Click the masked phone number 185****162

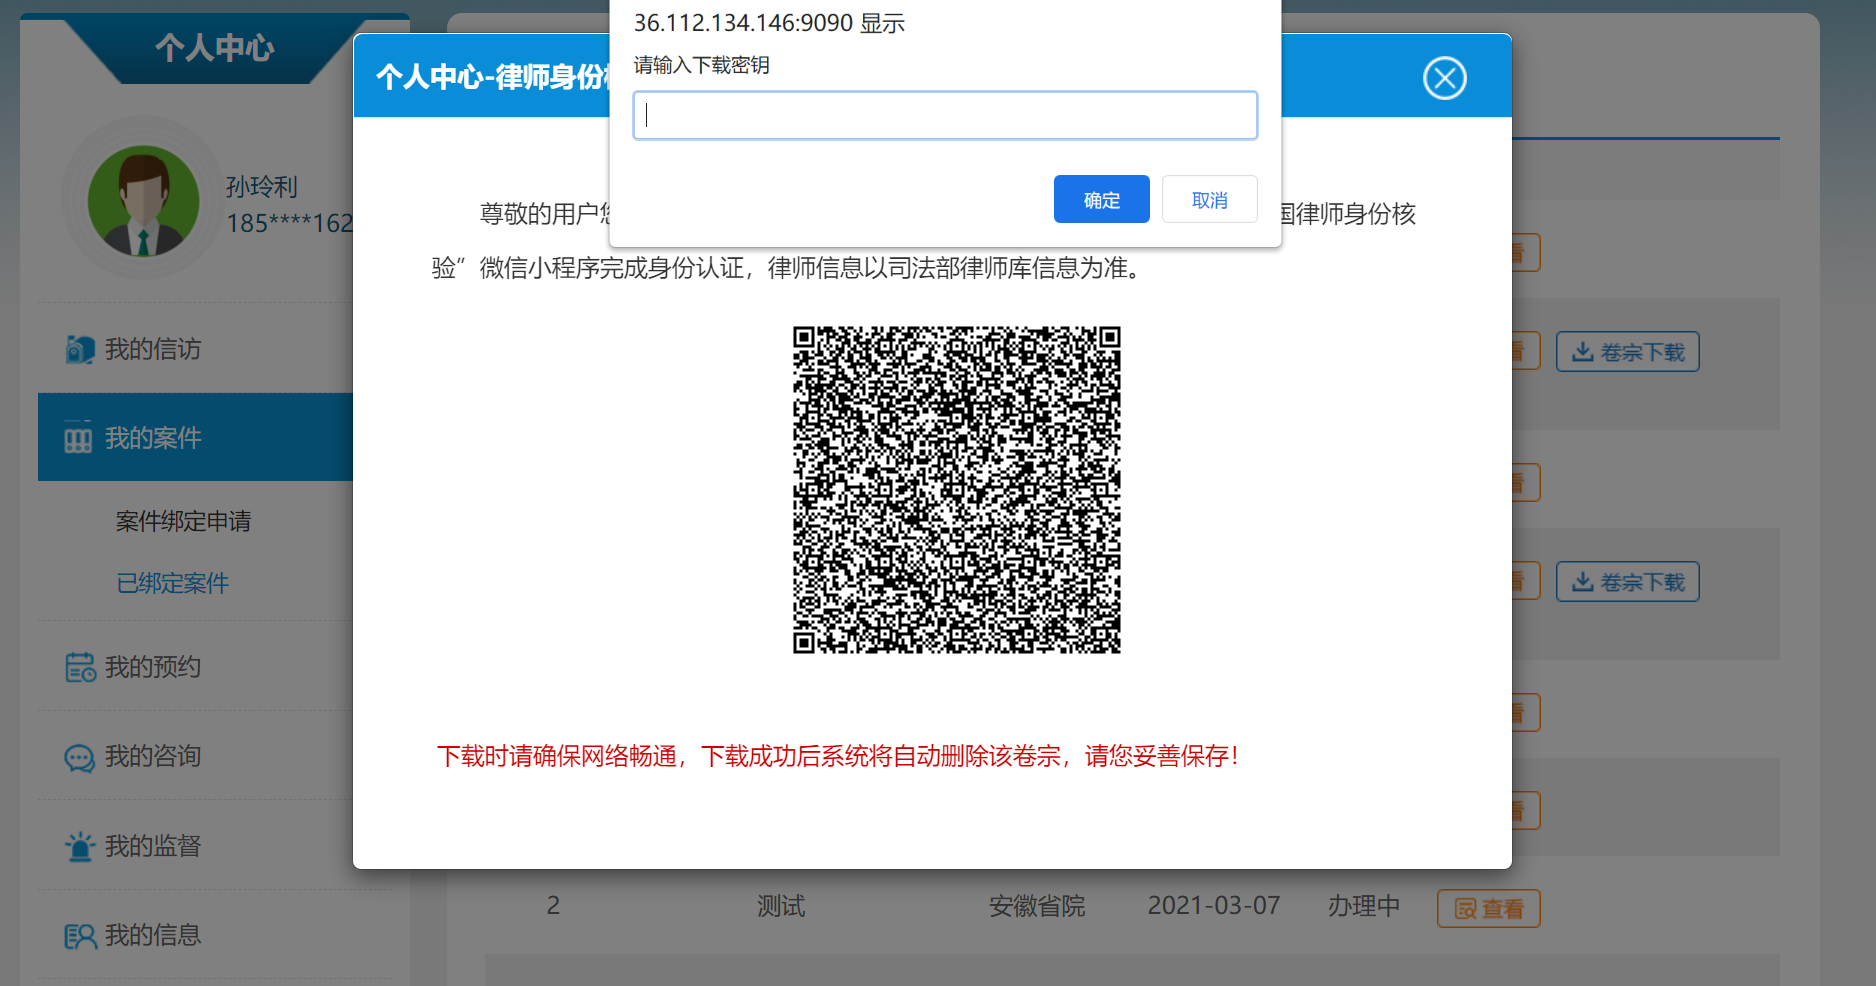pos(290,223)
